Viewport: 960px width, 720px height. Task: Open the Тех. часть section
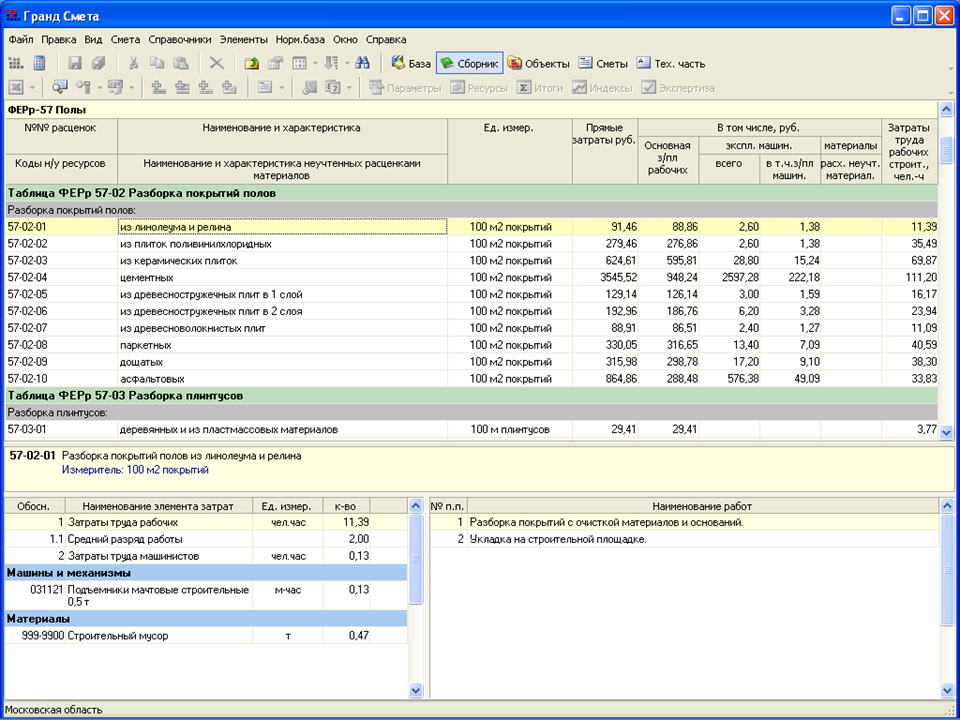coord(670,63)
